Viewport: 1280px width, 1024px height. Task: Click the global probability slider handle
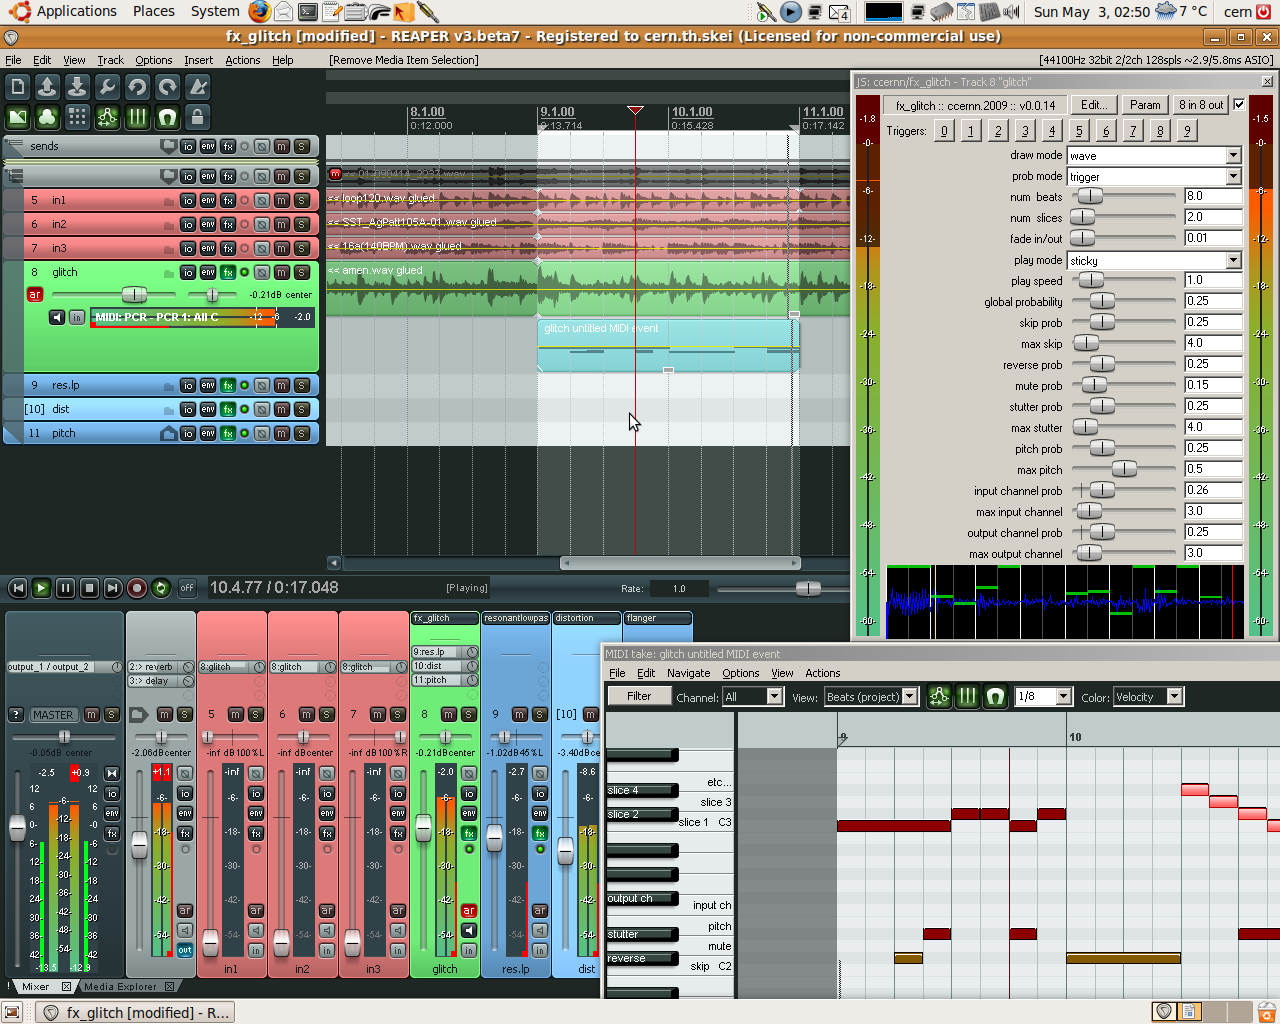1101,301
